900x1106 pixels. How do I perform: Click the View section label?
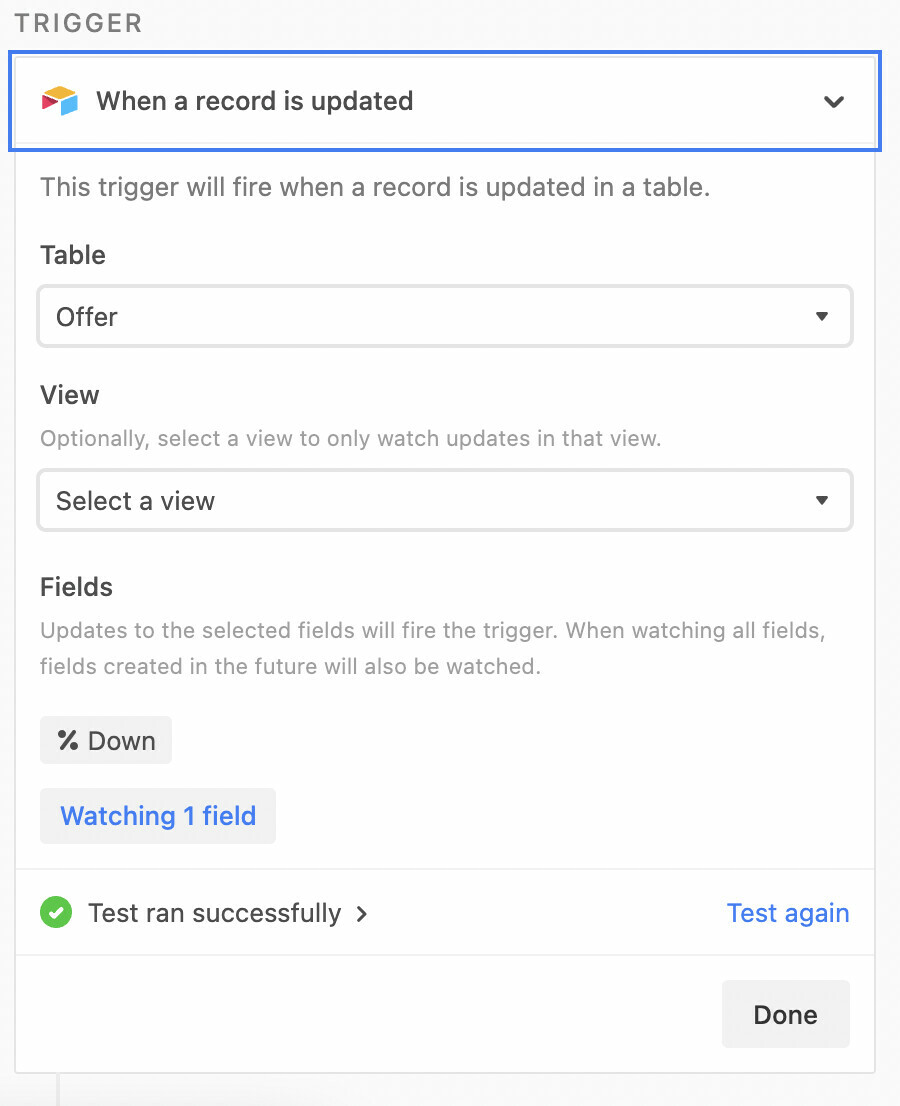70,395
